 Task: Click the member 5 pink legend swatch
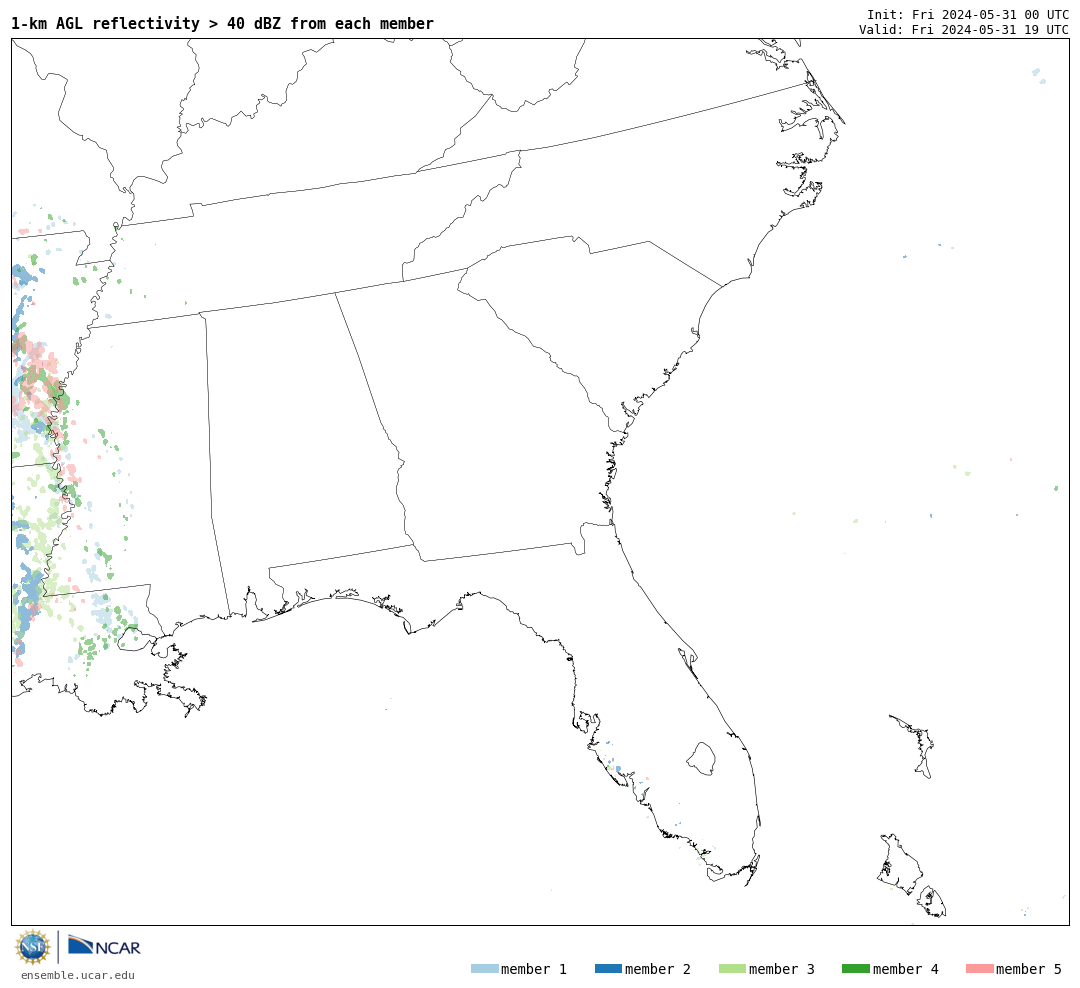(x=979, y=968)
